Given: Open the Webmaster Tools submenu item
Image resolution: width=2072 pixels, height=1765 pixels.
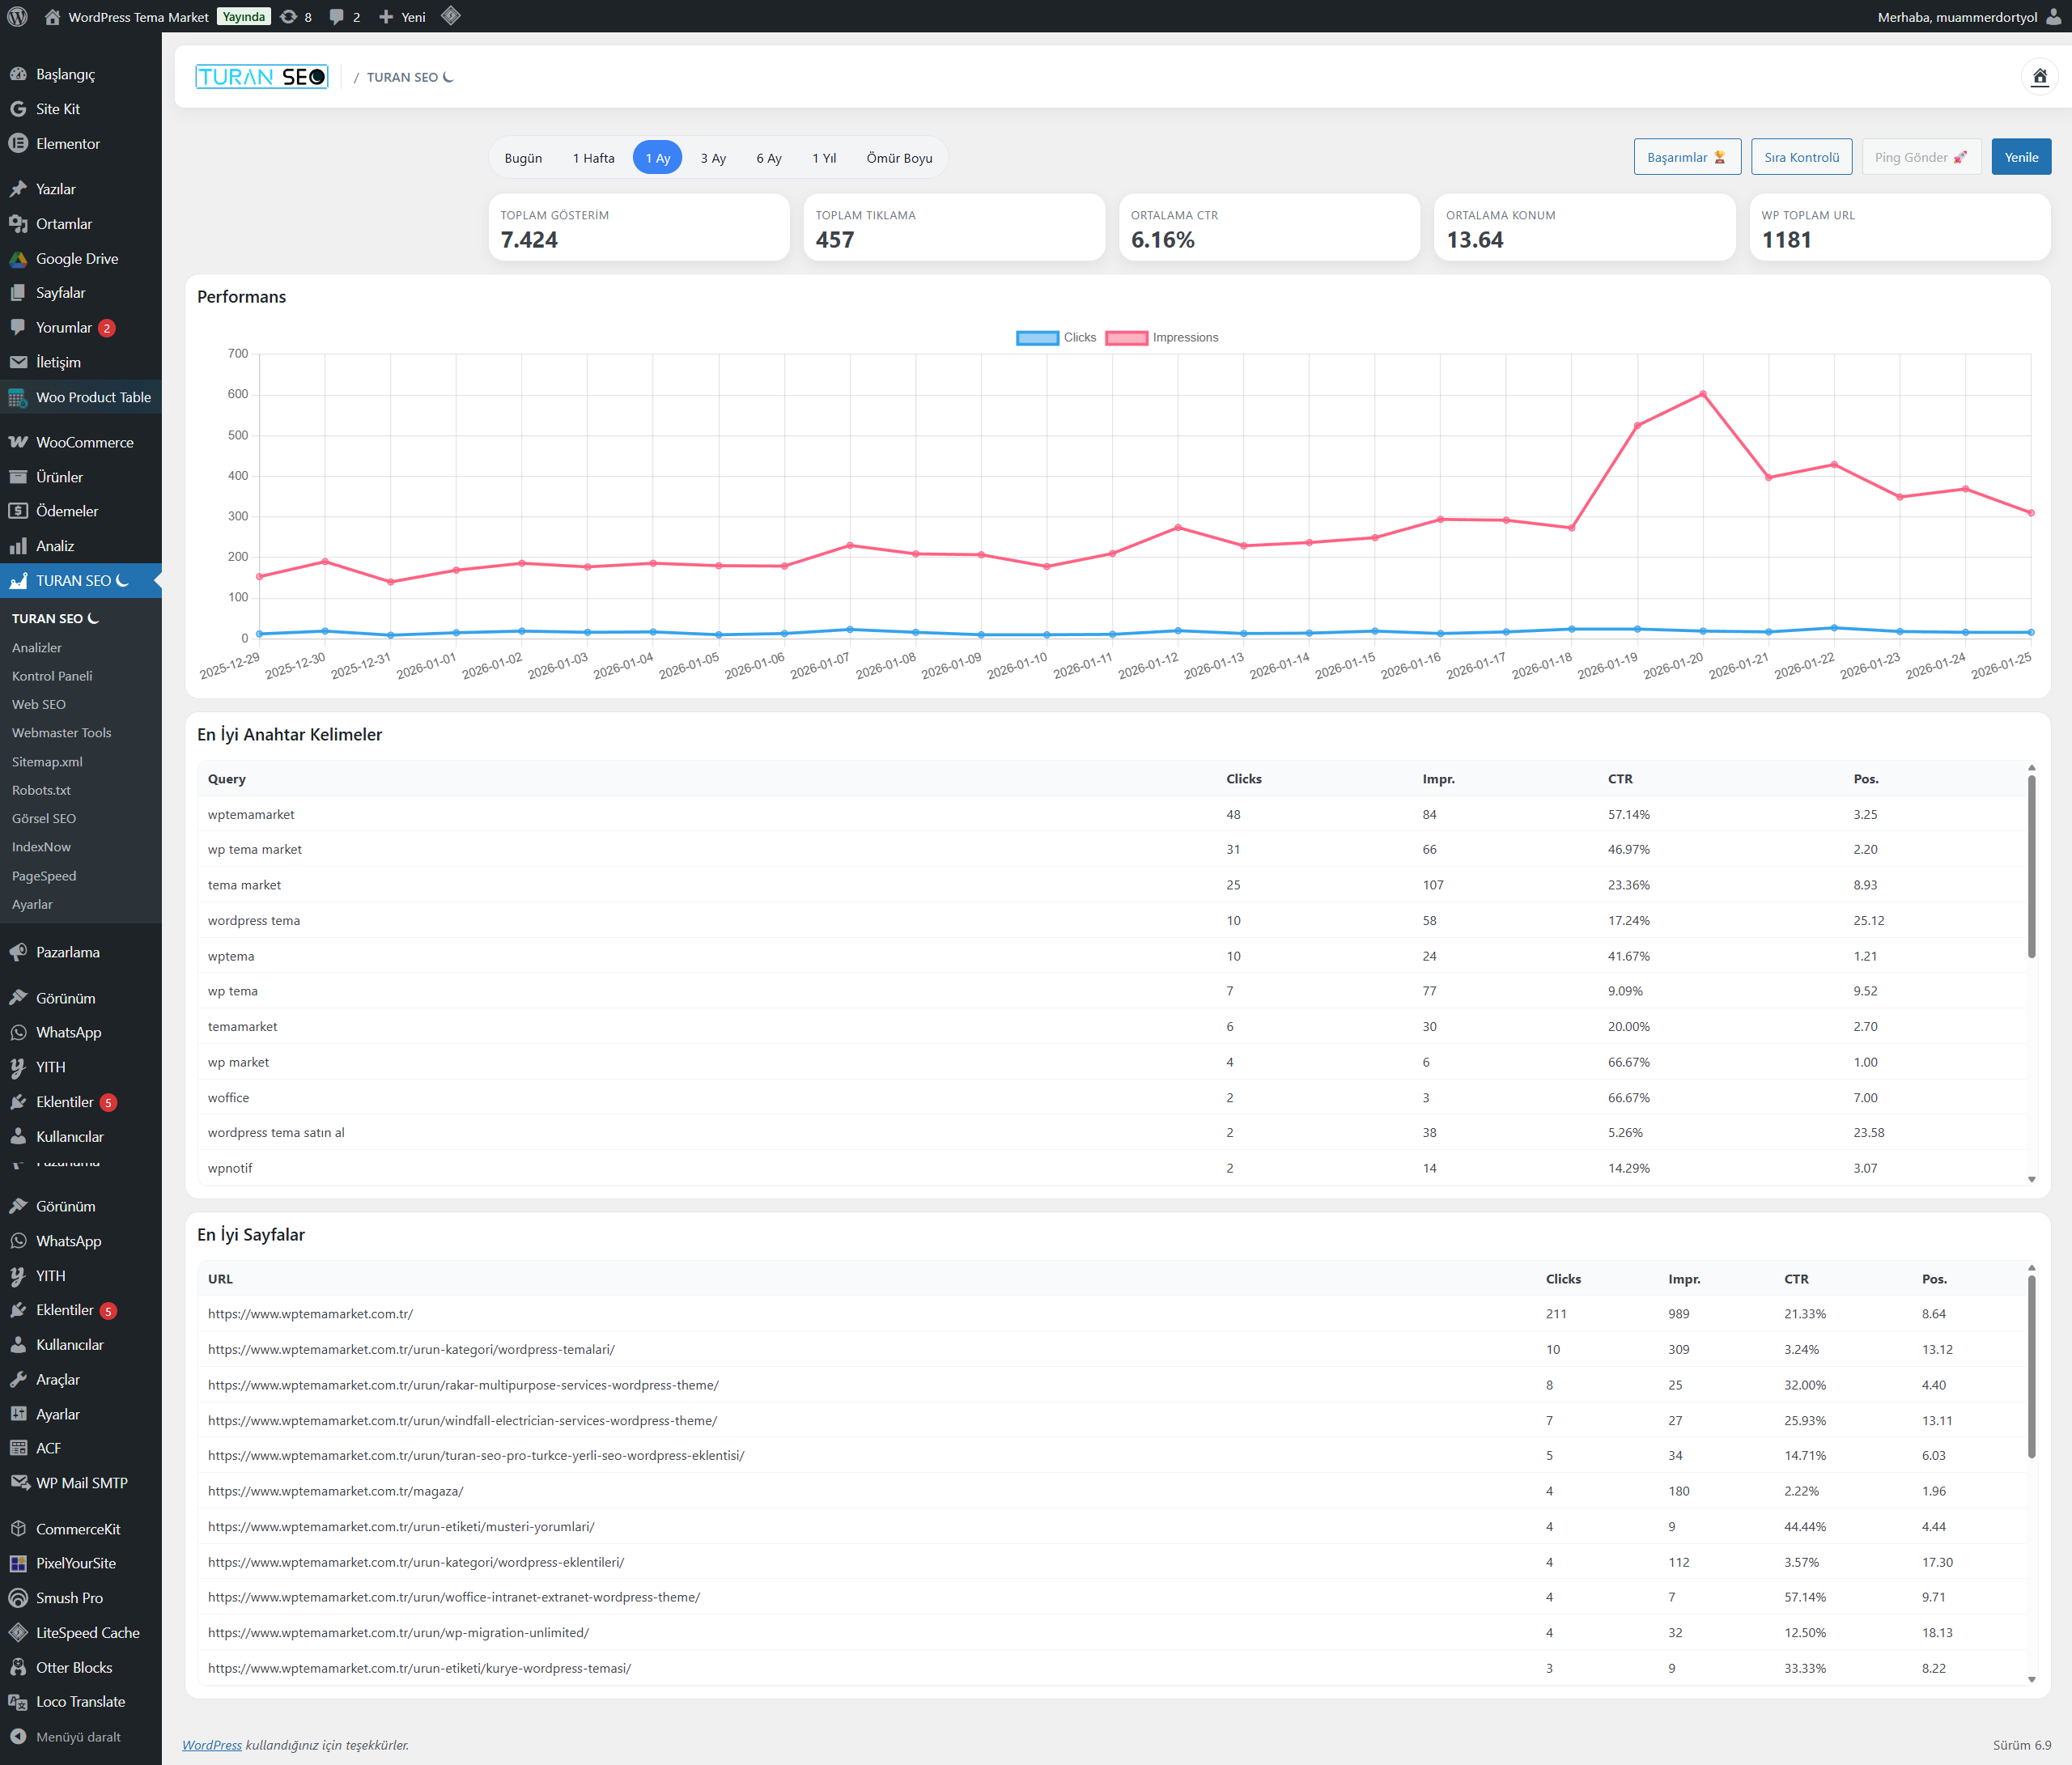Looking at the screenshot, I should click(61, 733).
